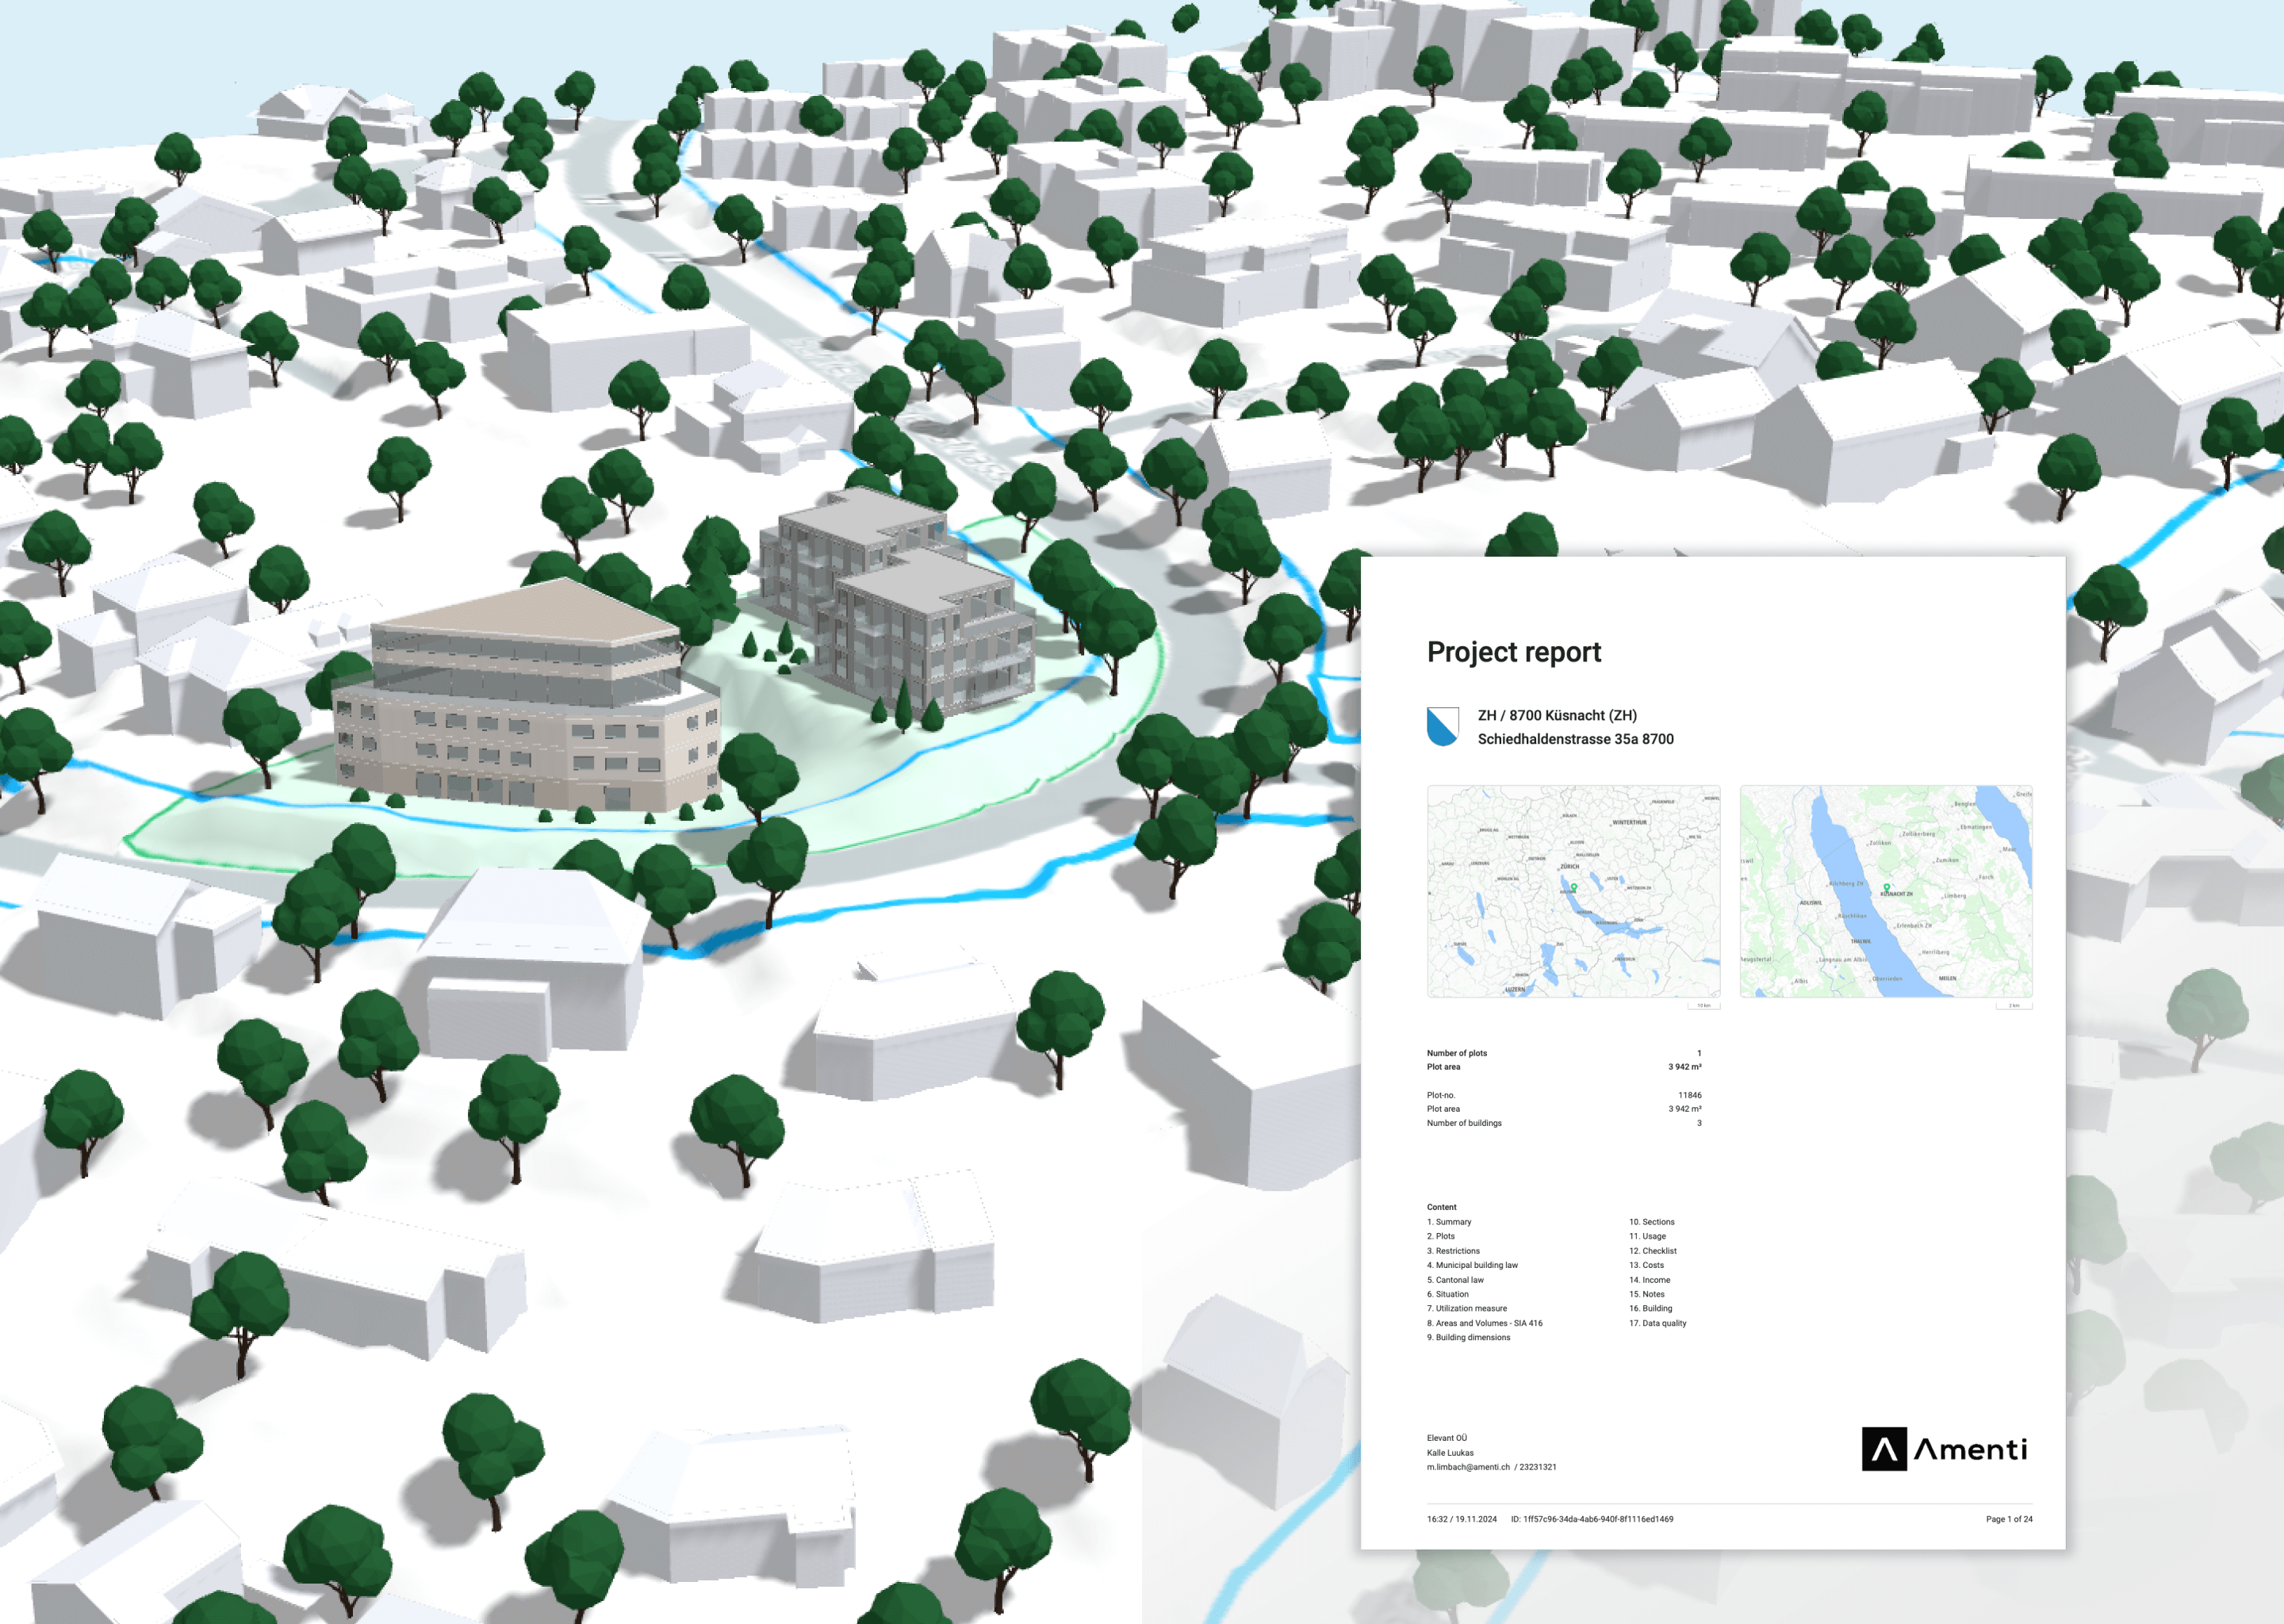Click the 'Number of buildings' row
Viewport: 2284px width, 1624px height.
[1564, 1123]
